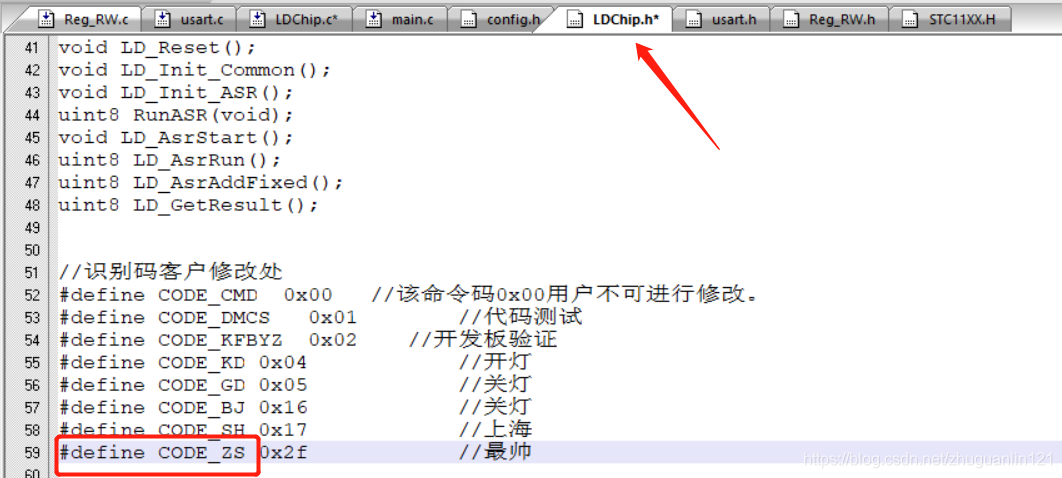Click line number 41 in the gutter
1062x478 pixels.
[x=33, y=48]
